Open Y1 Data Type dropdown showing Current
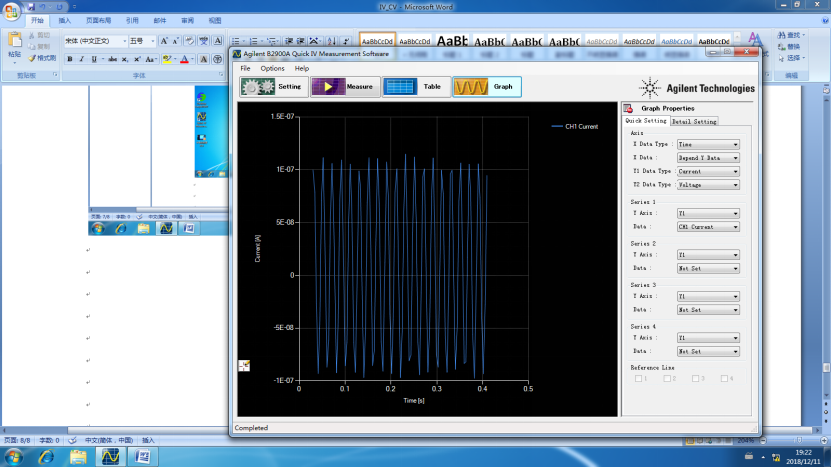Image resolution: width=831 pixels, height=468 pixels. [x=708, y=172]
